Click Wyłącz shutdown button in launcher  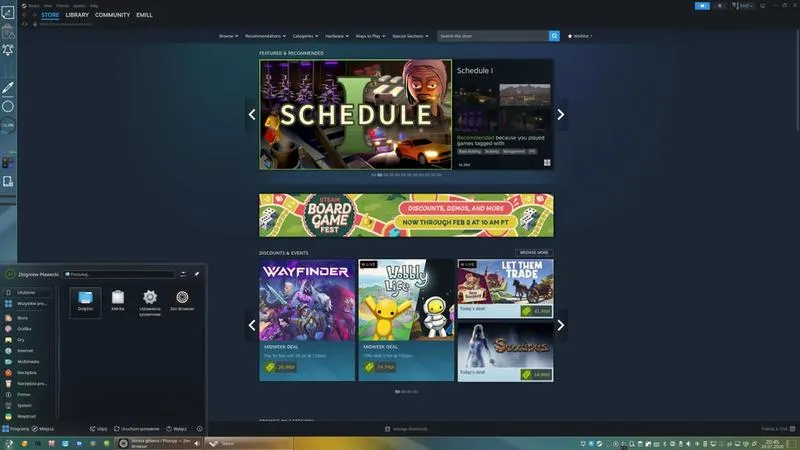(x=177, y=429)
